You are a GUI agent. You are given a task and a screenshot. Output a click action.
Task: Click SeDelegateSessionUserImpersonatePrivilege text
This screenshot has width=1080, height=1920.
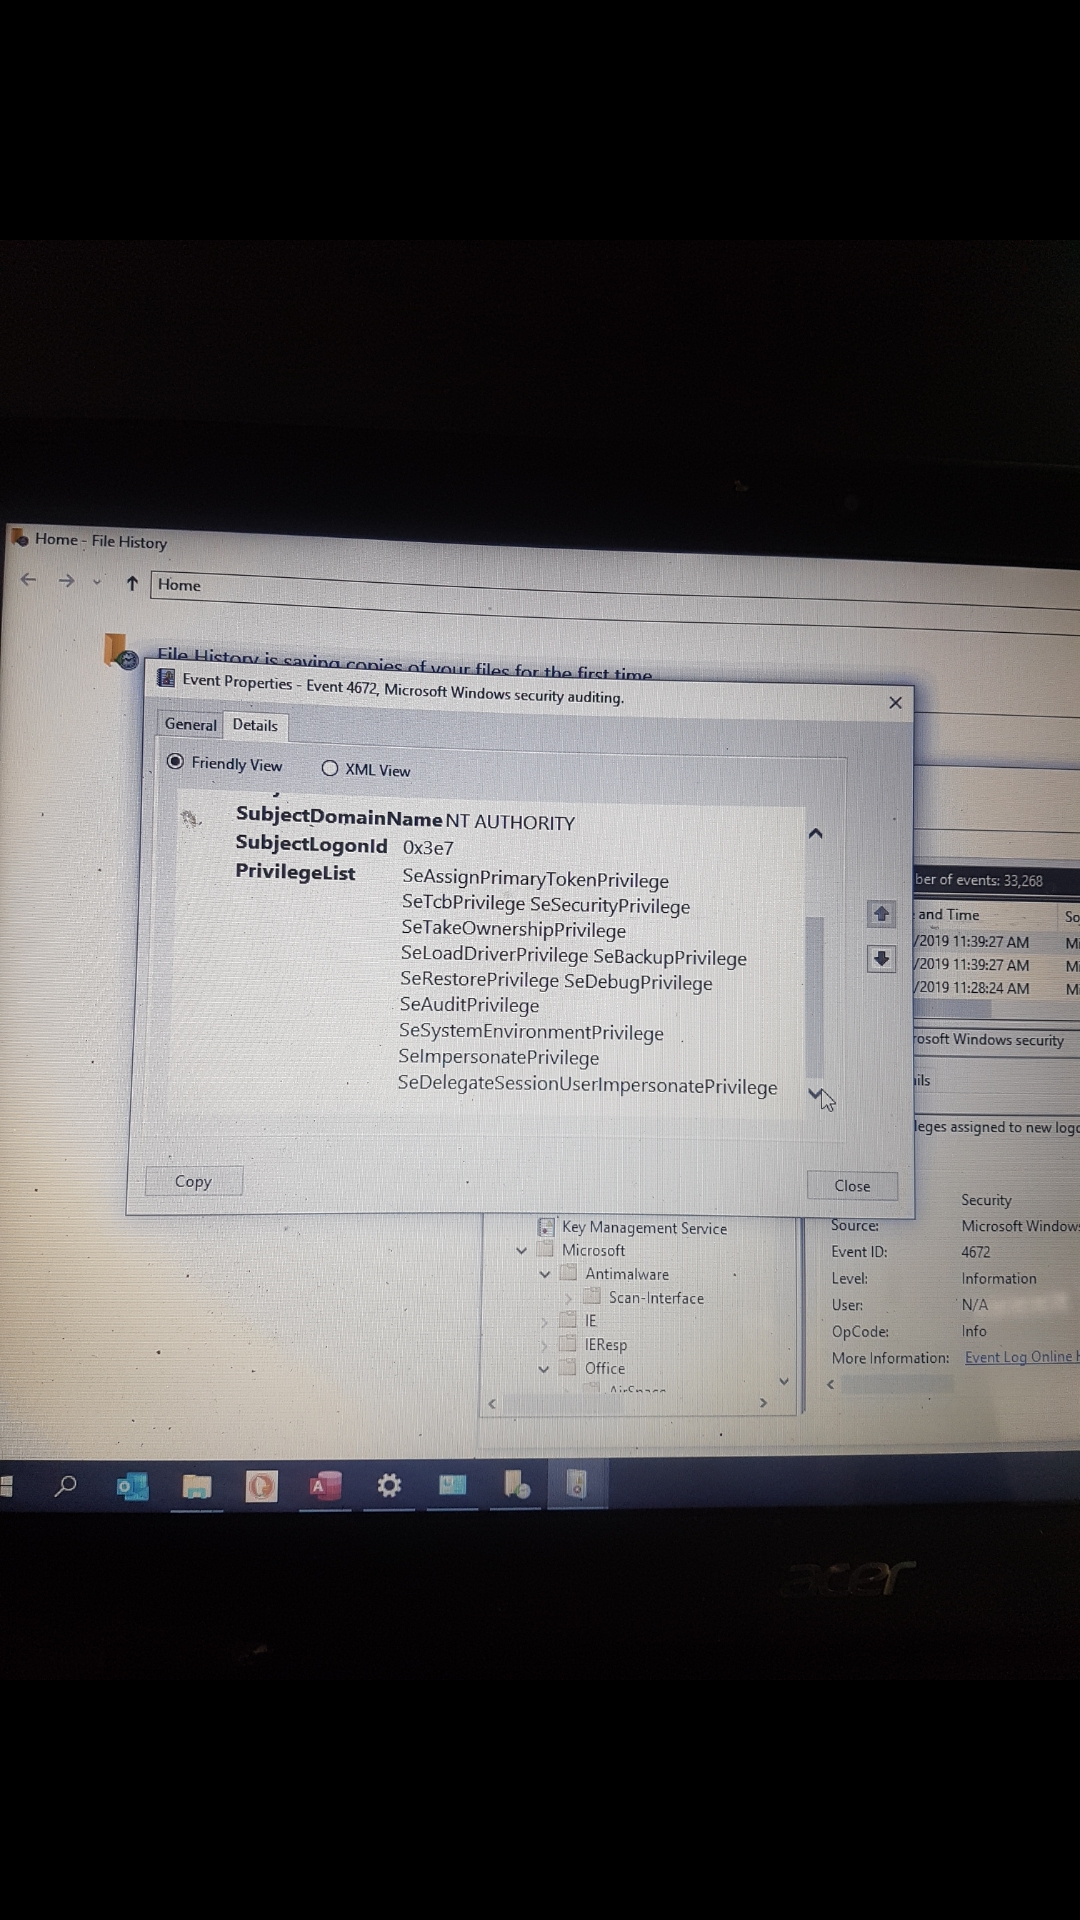tap(587, 1084)
